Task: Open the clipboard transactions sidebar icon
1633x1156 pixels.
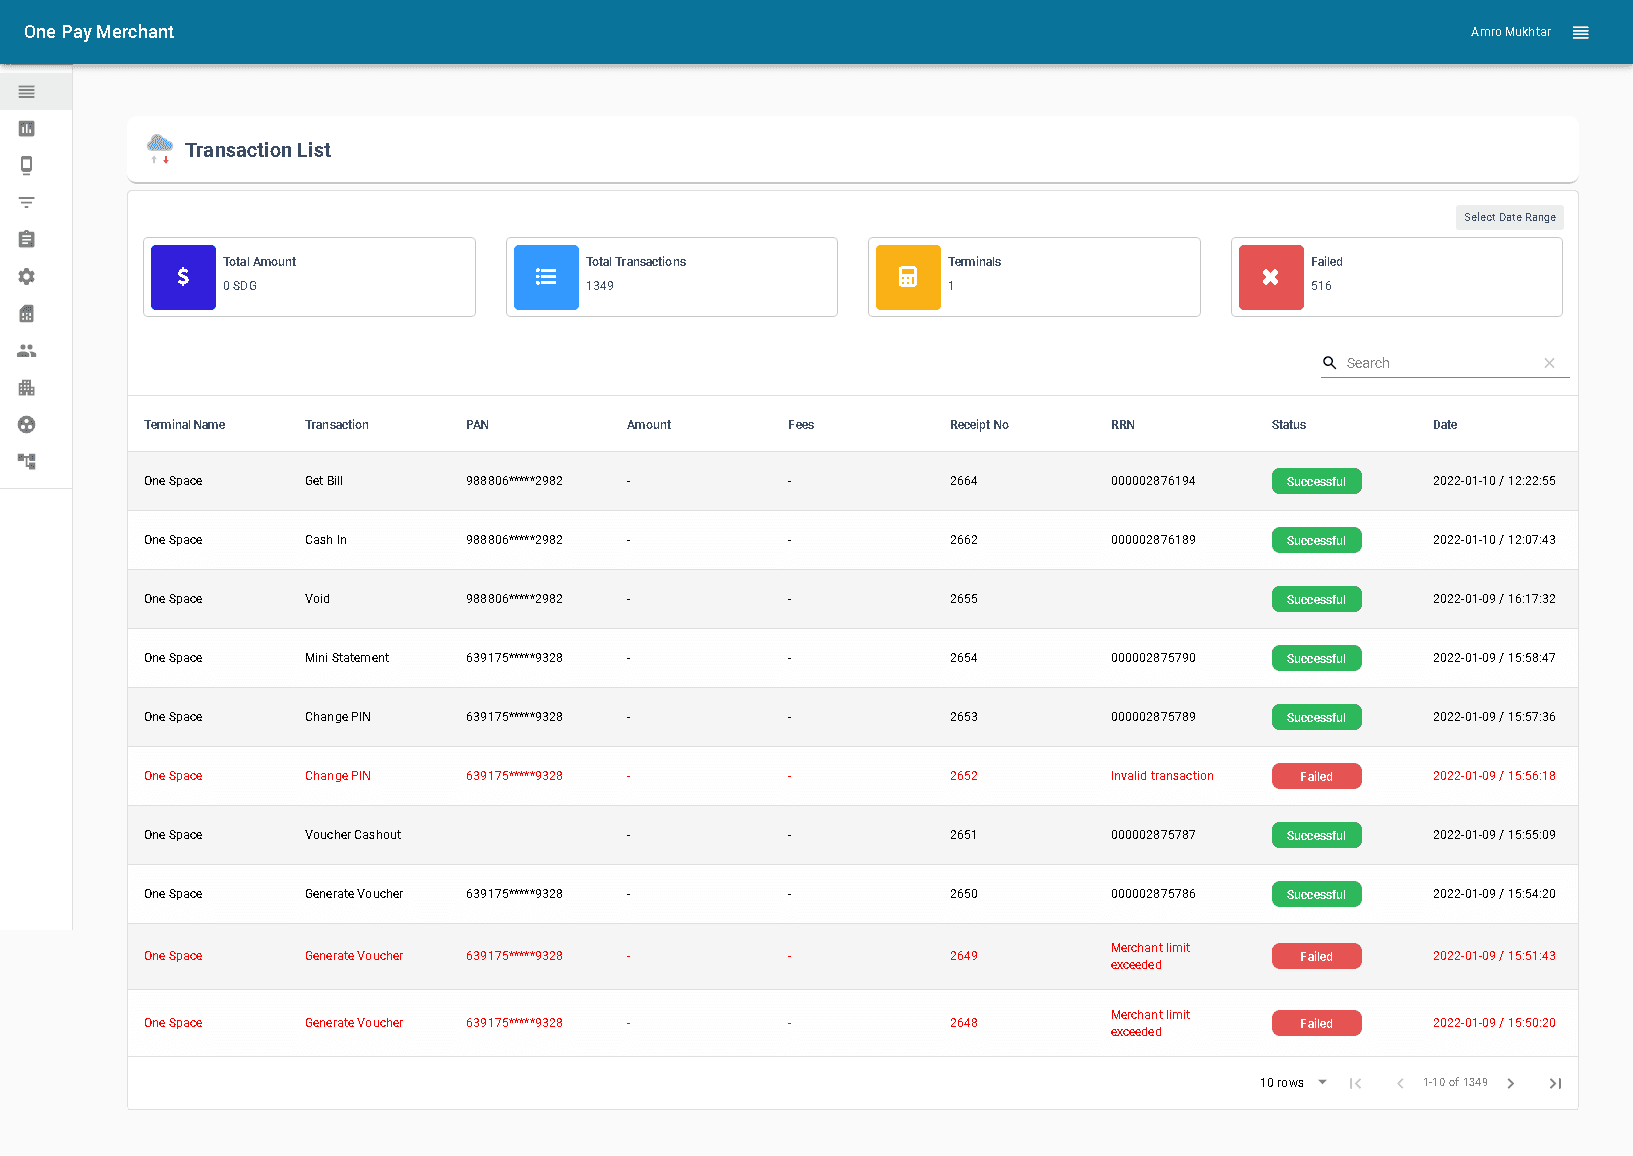Action: coord(26,239)
